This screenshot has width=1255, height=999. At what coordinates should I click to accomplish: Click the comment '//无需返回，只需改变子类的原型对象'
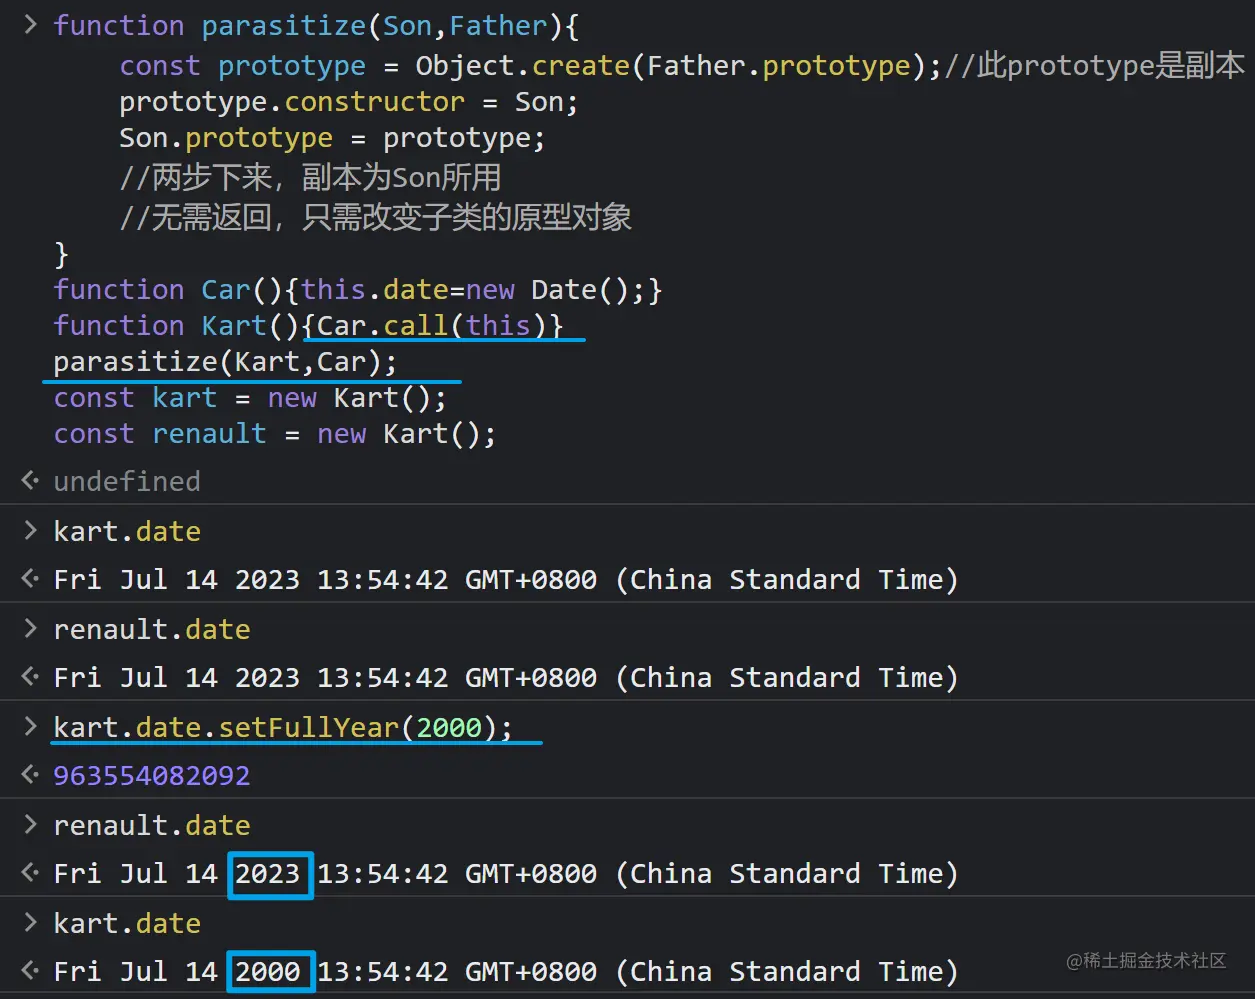[375, 218]
